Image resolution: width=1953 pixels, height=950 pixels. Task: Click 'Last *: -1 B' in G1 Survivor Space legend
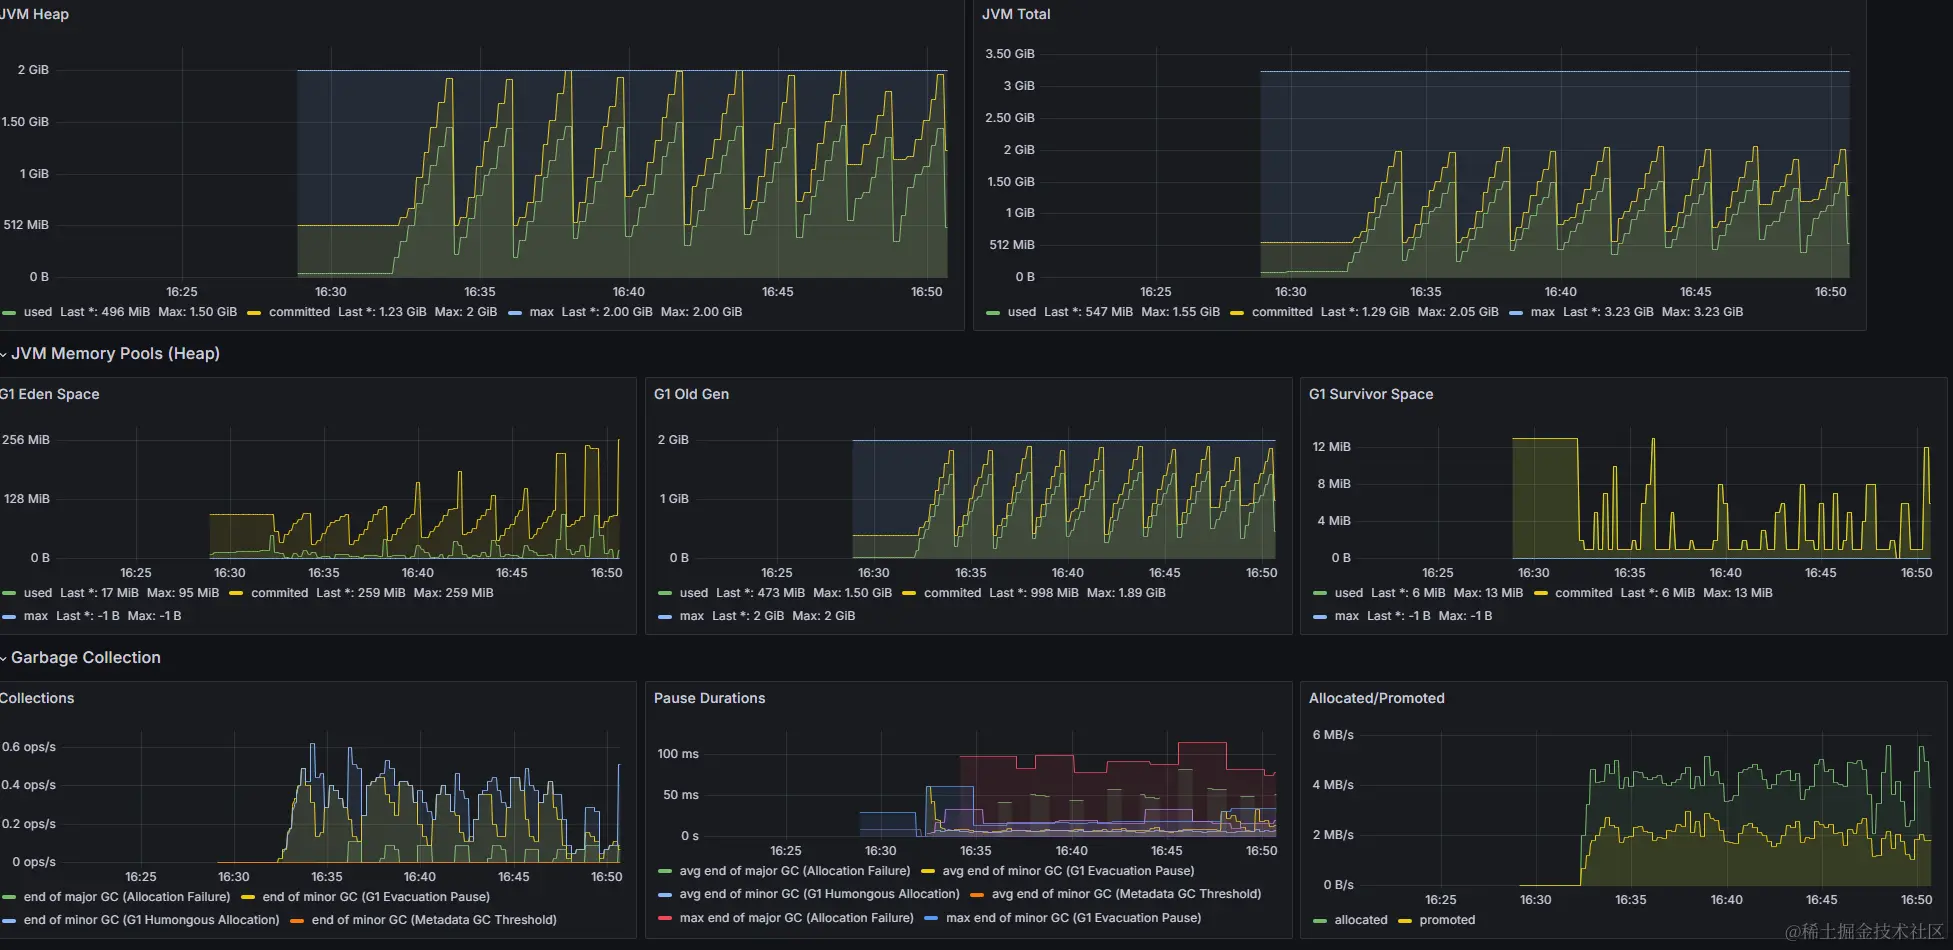pos(1399,616)
